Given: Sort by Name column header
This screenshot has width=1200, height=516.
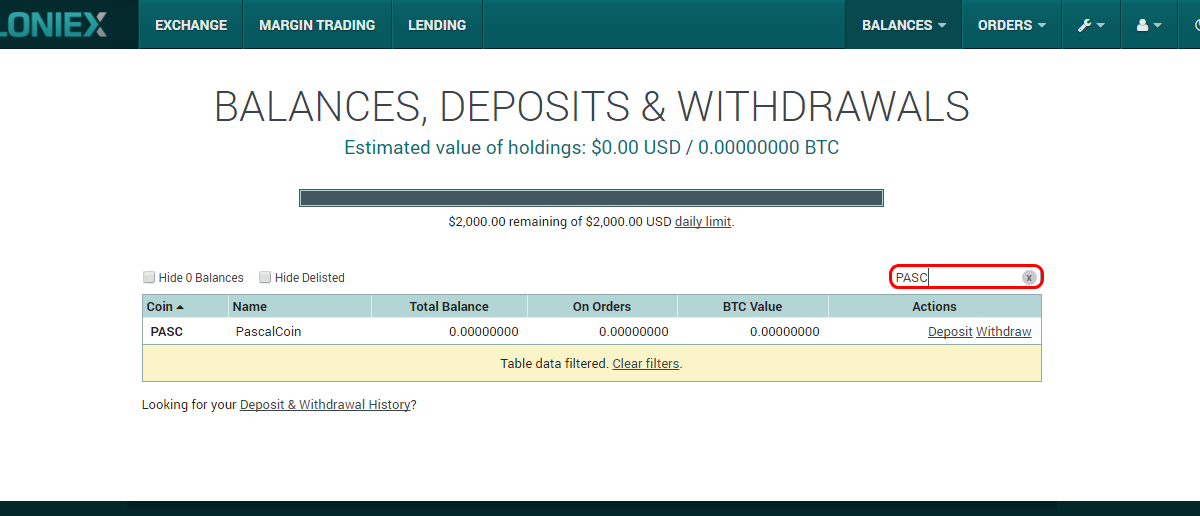Looking at the screenshot, I should coord(299,307).
